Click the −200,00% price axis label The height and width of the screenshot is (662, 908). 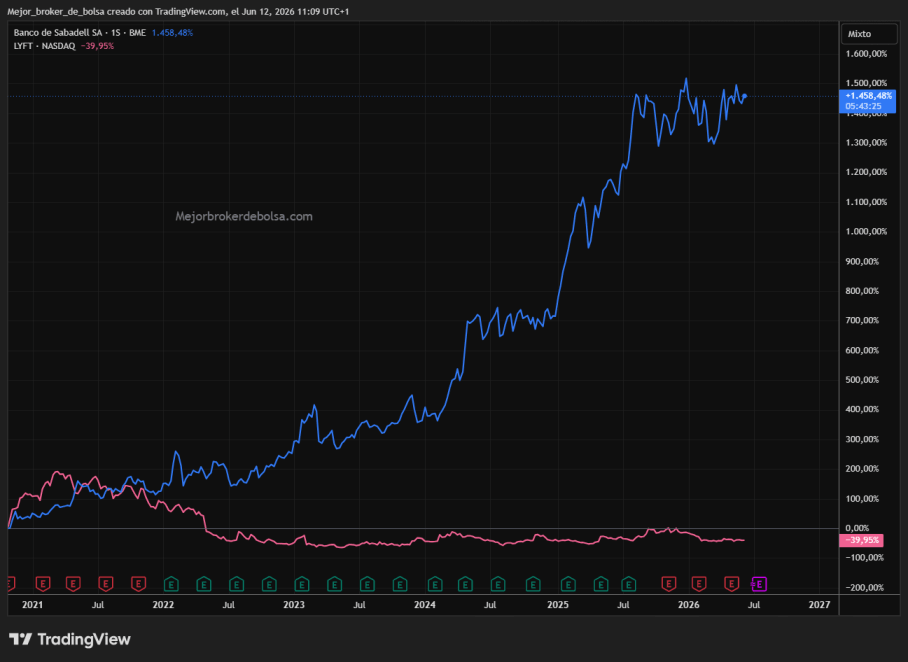pos(865,588)
